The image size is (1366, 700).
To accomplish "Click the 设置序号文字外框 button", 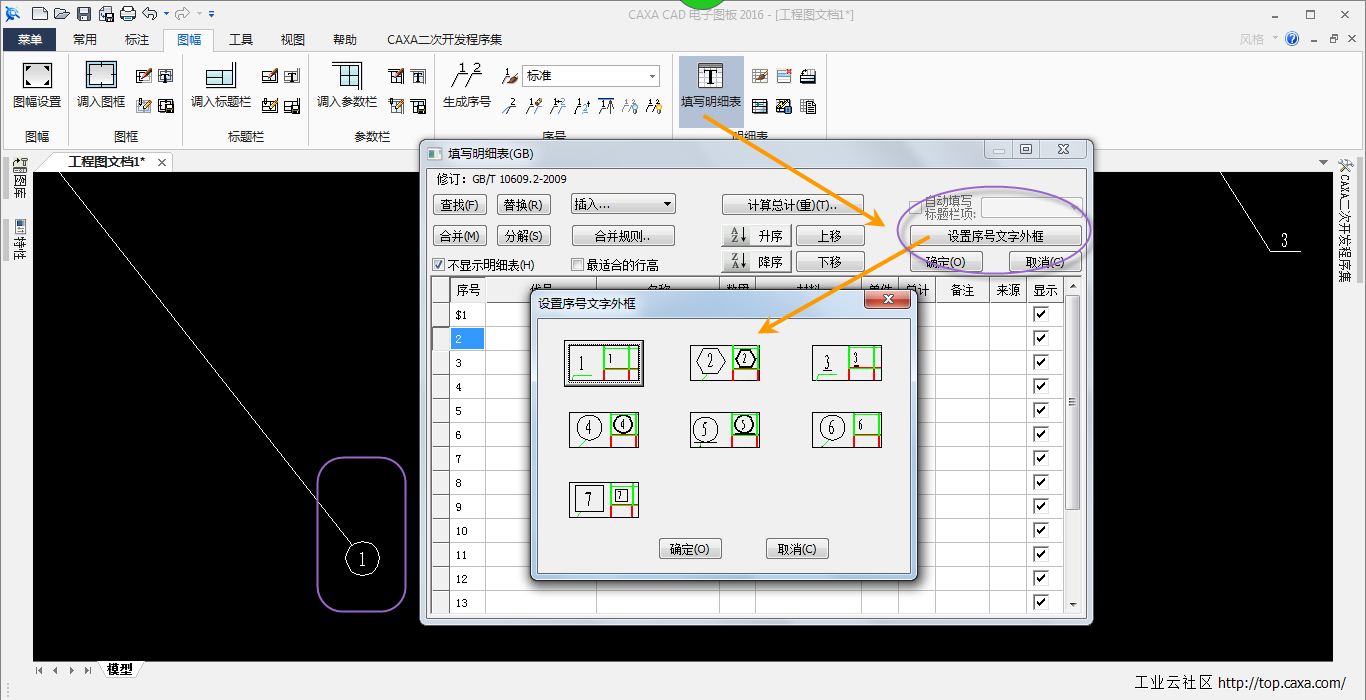I will tap(995, 236).
